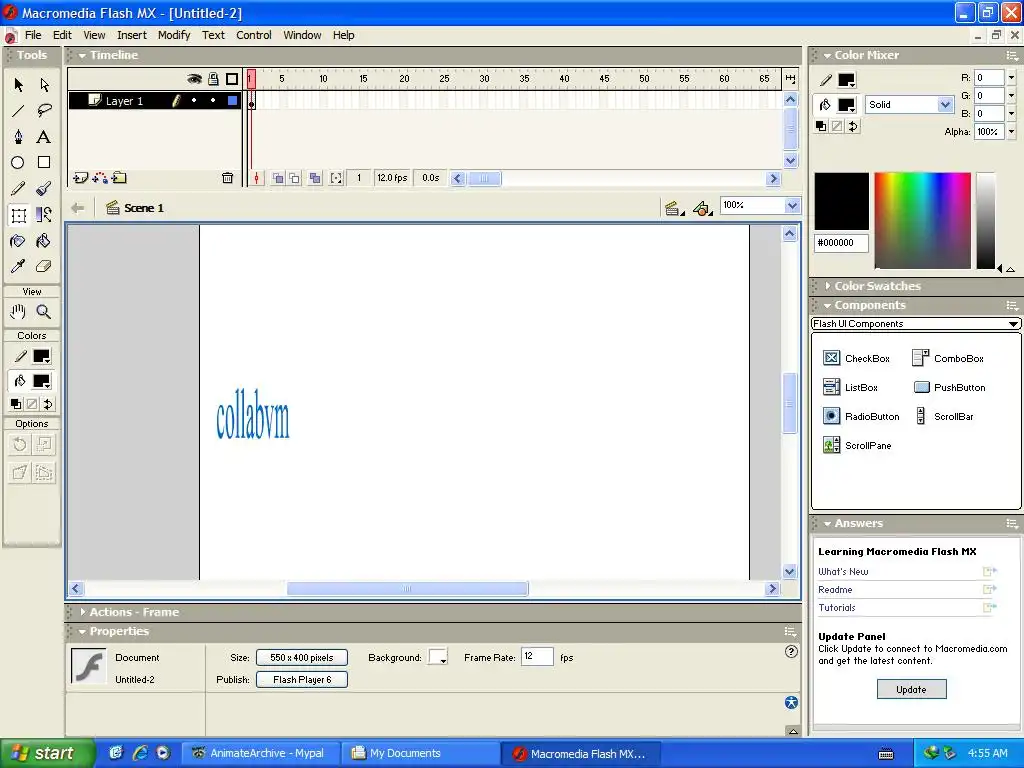Click the brightness slider bar
The height and width of the screenshot is (768, 1024).
[985, 221]
